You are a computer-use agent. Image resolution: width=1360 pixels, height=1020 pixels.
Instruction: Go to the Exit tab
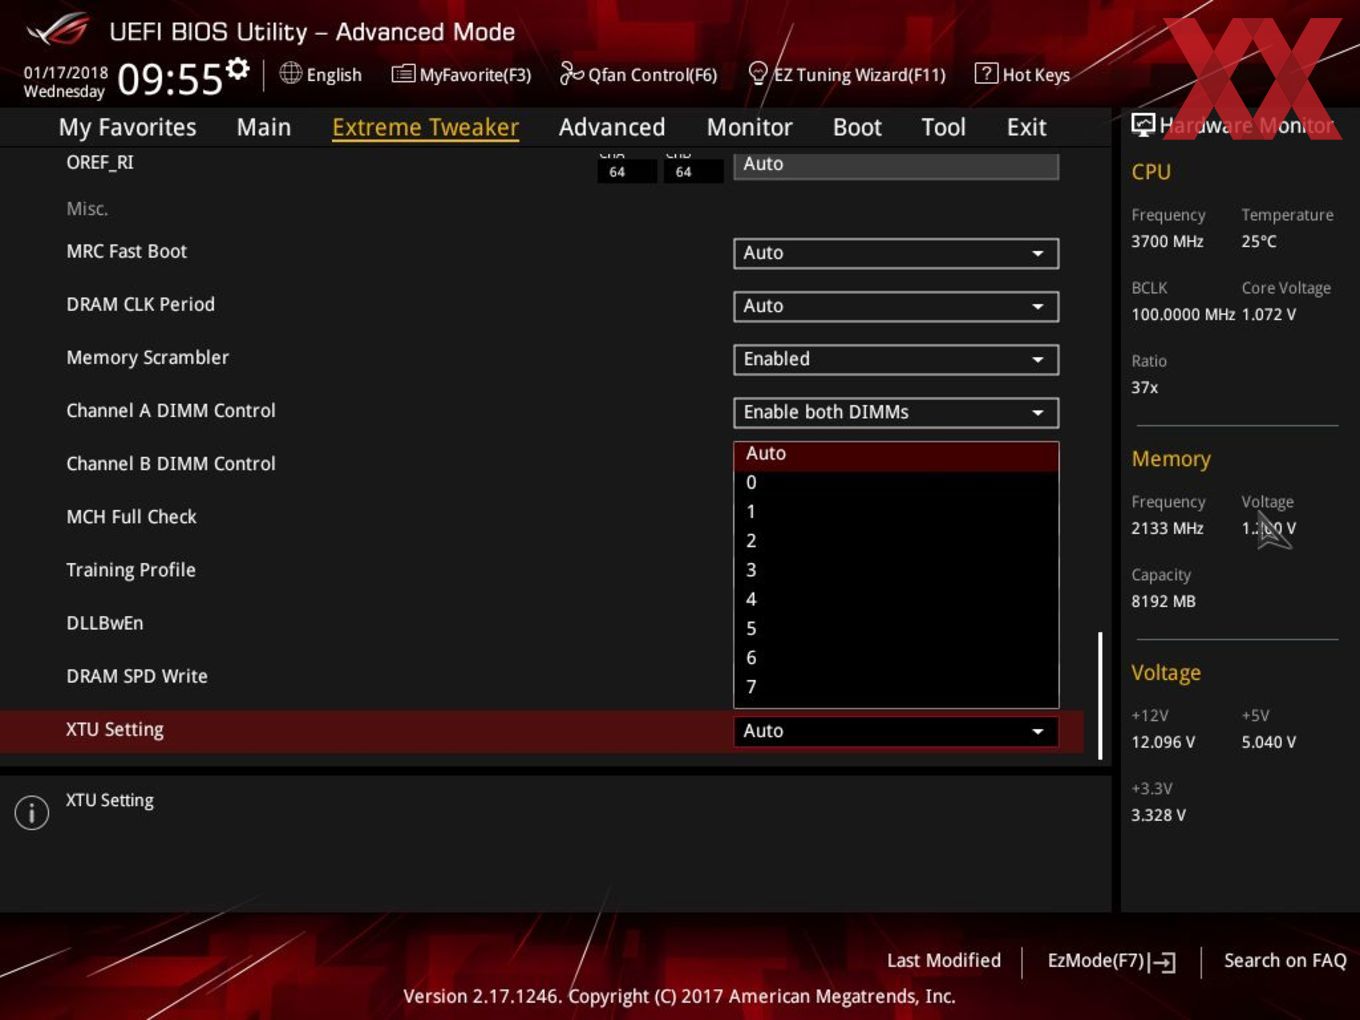(1026, 127)
